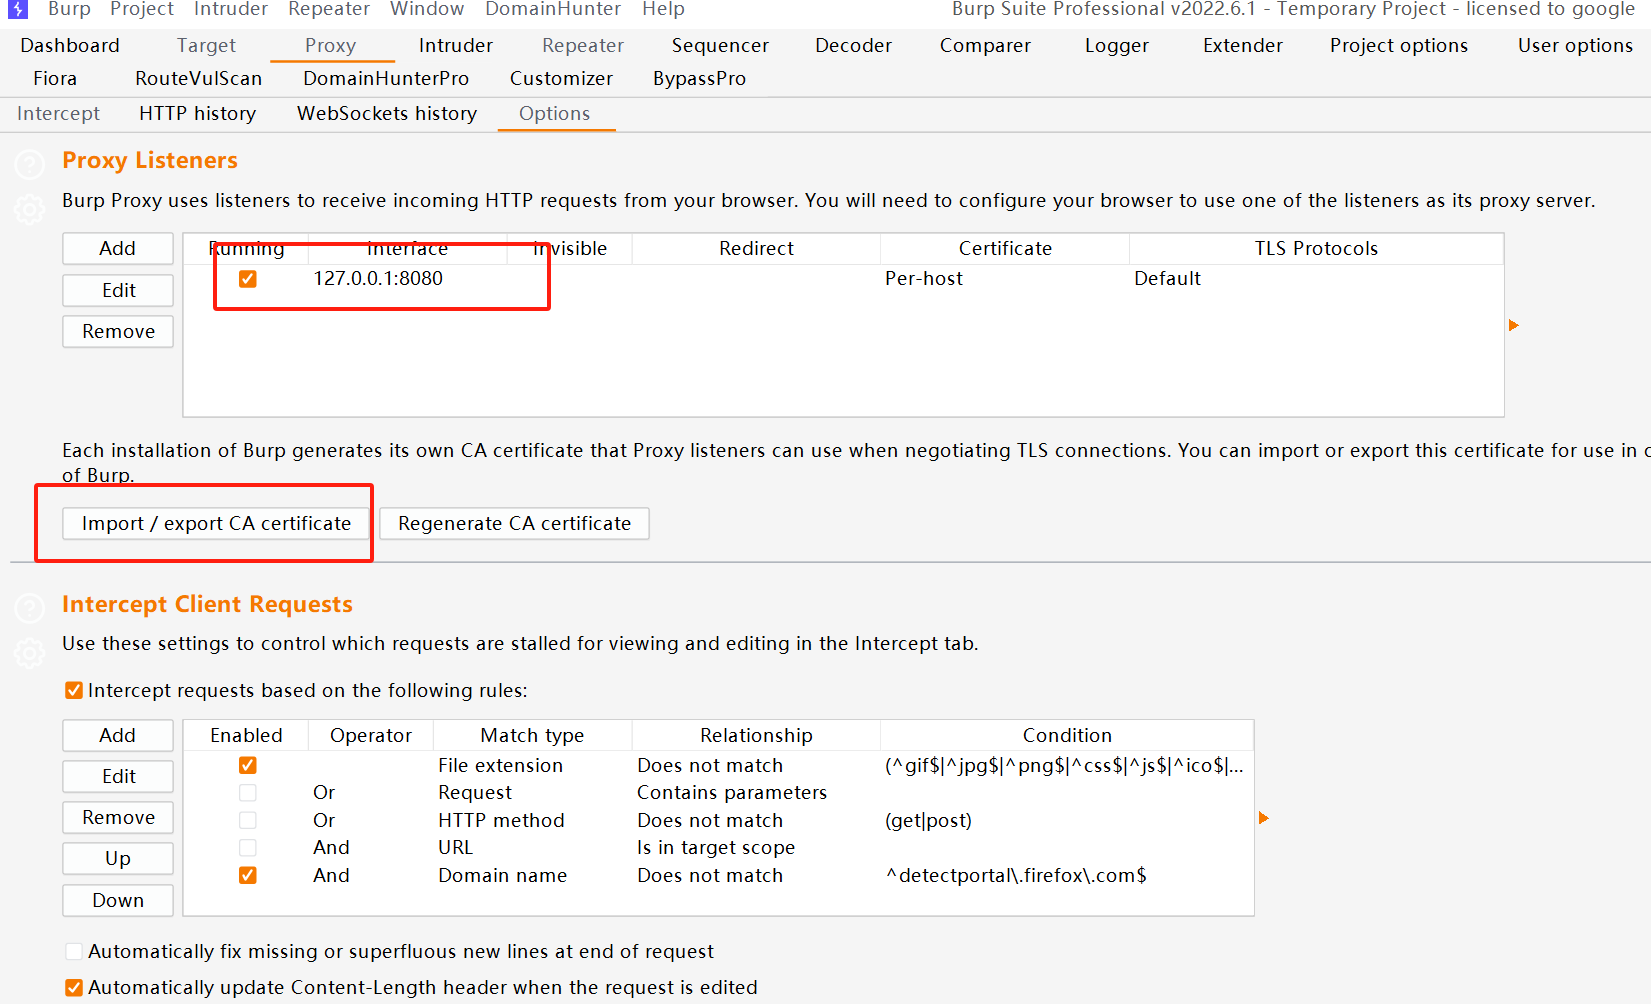Open the User options tab
Image resolution: width=1651 pixels, height=1004 pixels.
click(1575, 45)
